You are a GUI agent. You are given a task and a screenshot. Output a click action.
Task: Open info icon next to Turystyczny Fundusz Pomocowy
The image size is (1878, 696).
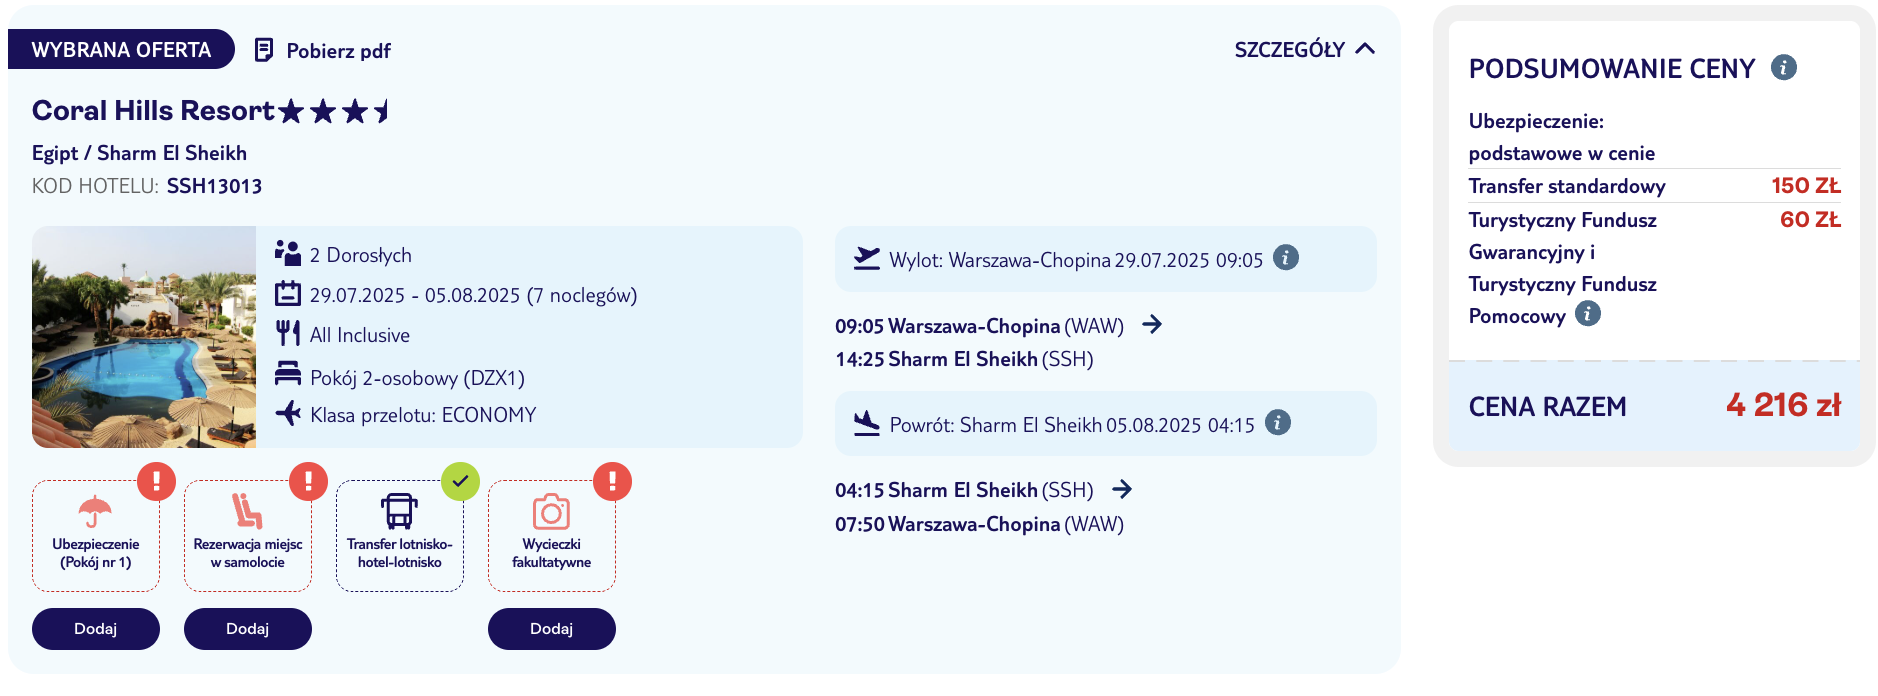click(x=1588, y=314)
